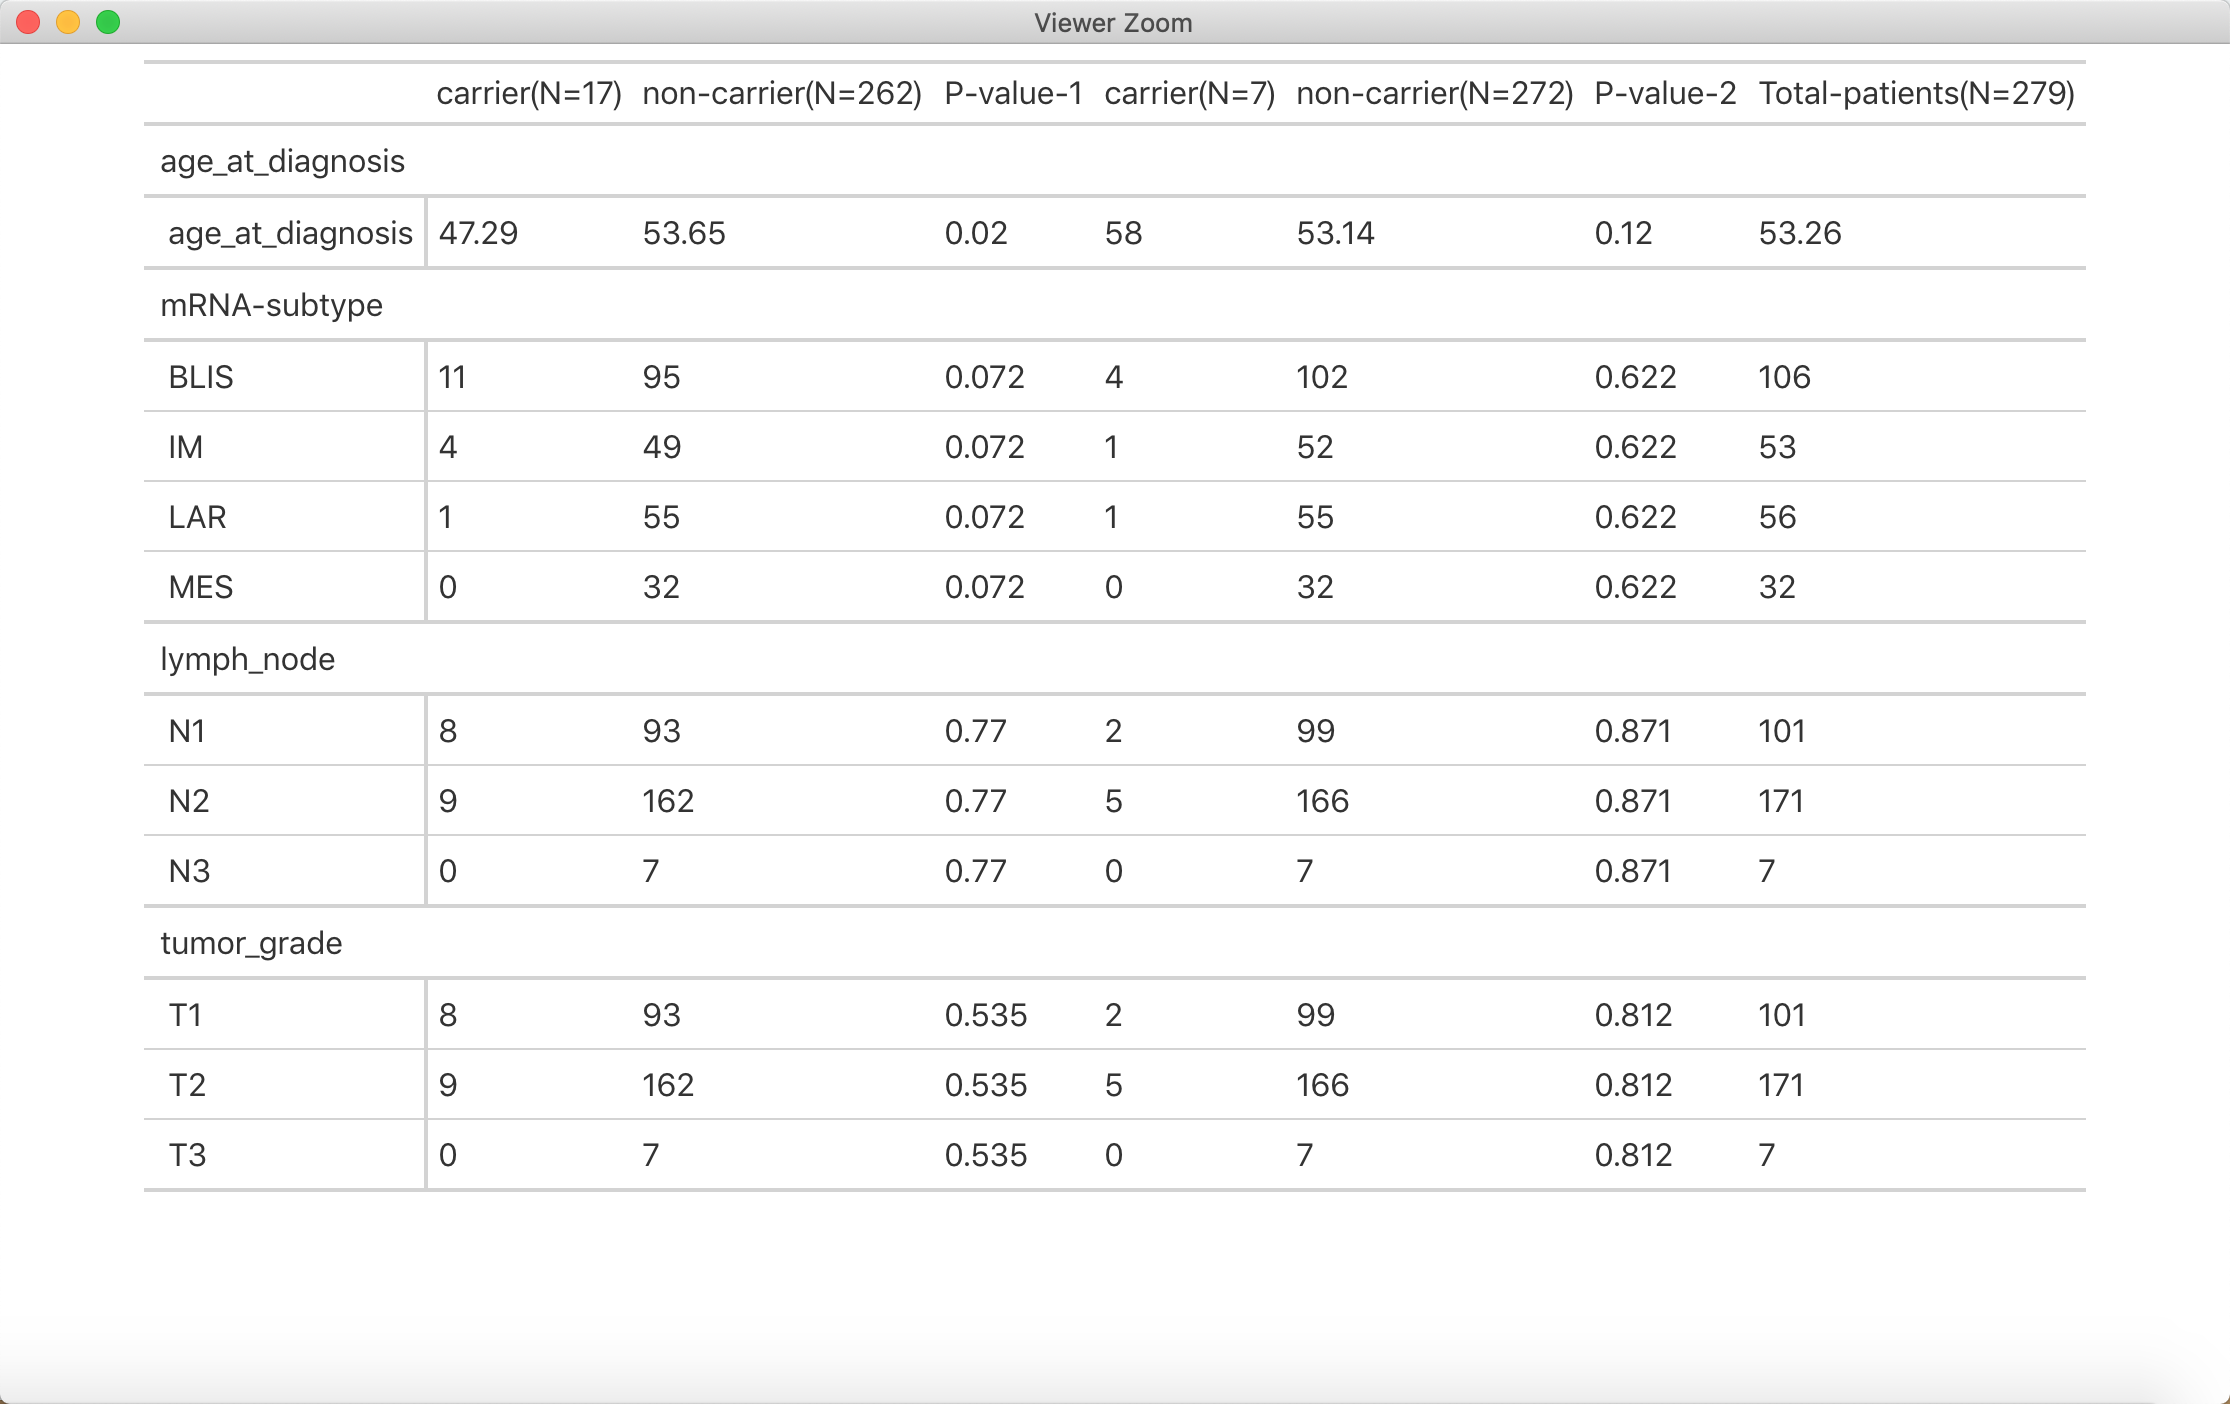This screenshot has height=1404, width=2230.
Task: Click the 53.26 total age cell
Action: pos(1800,233)
